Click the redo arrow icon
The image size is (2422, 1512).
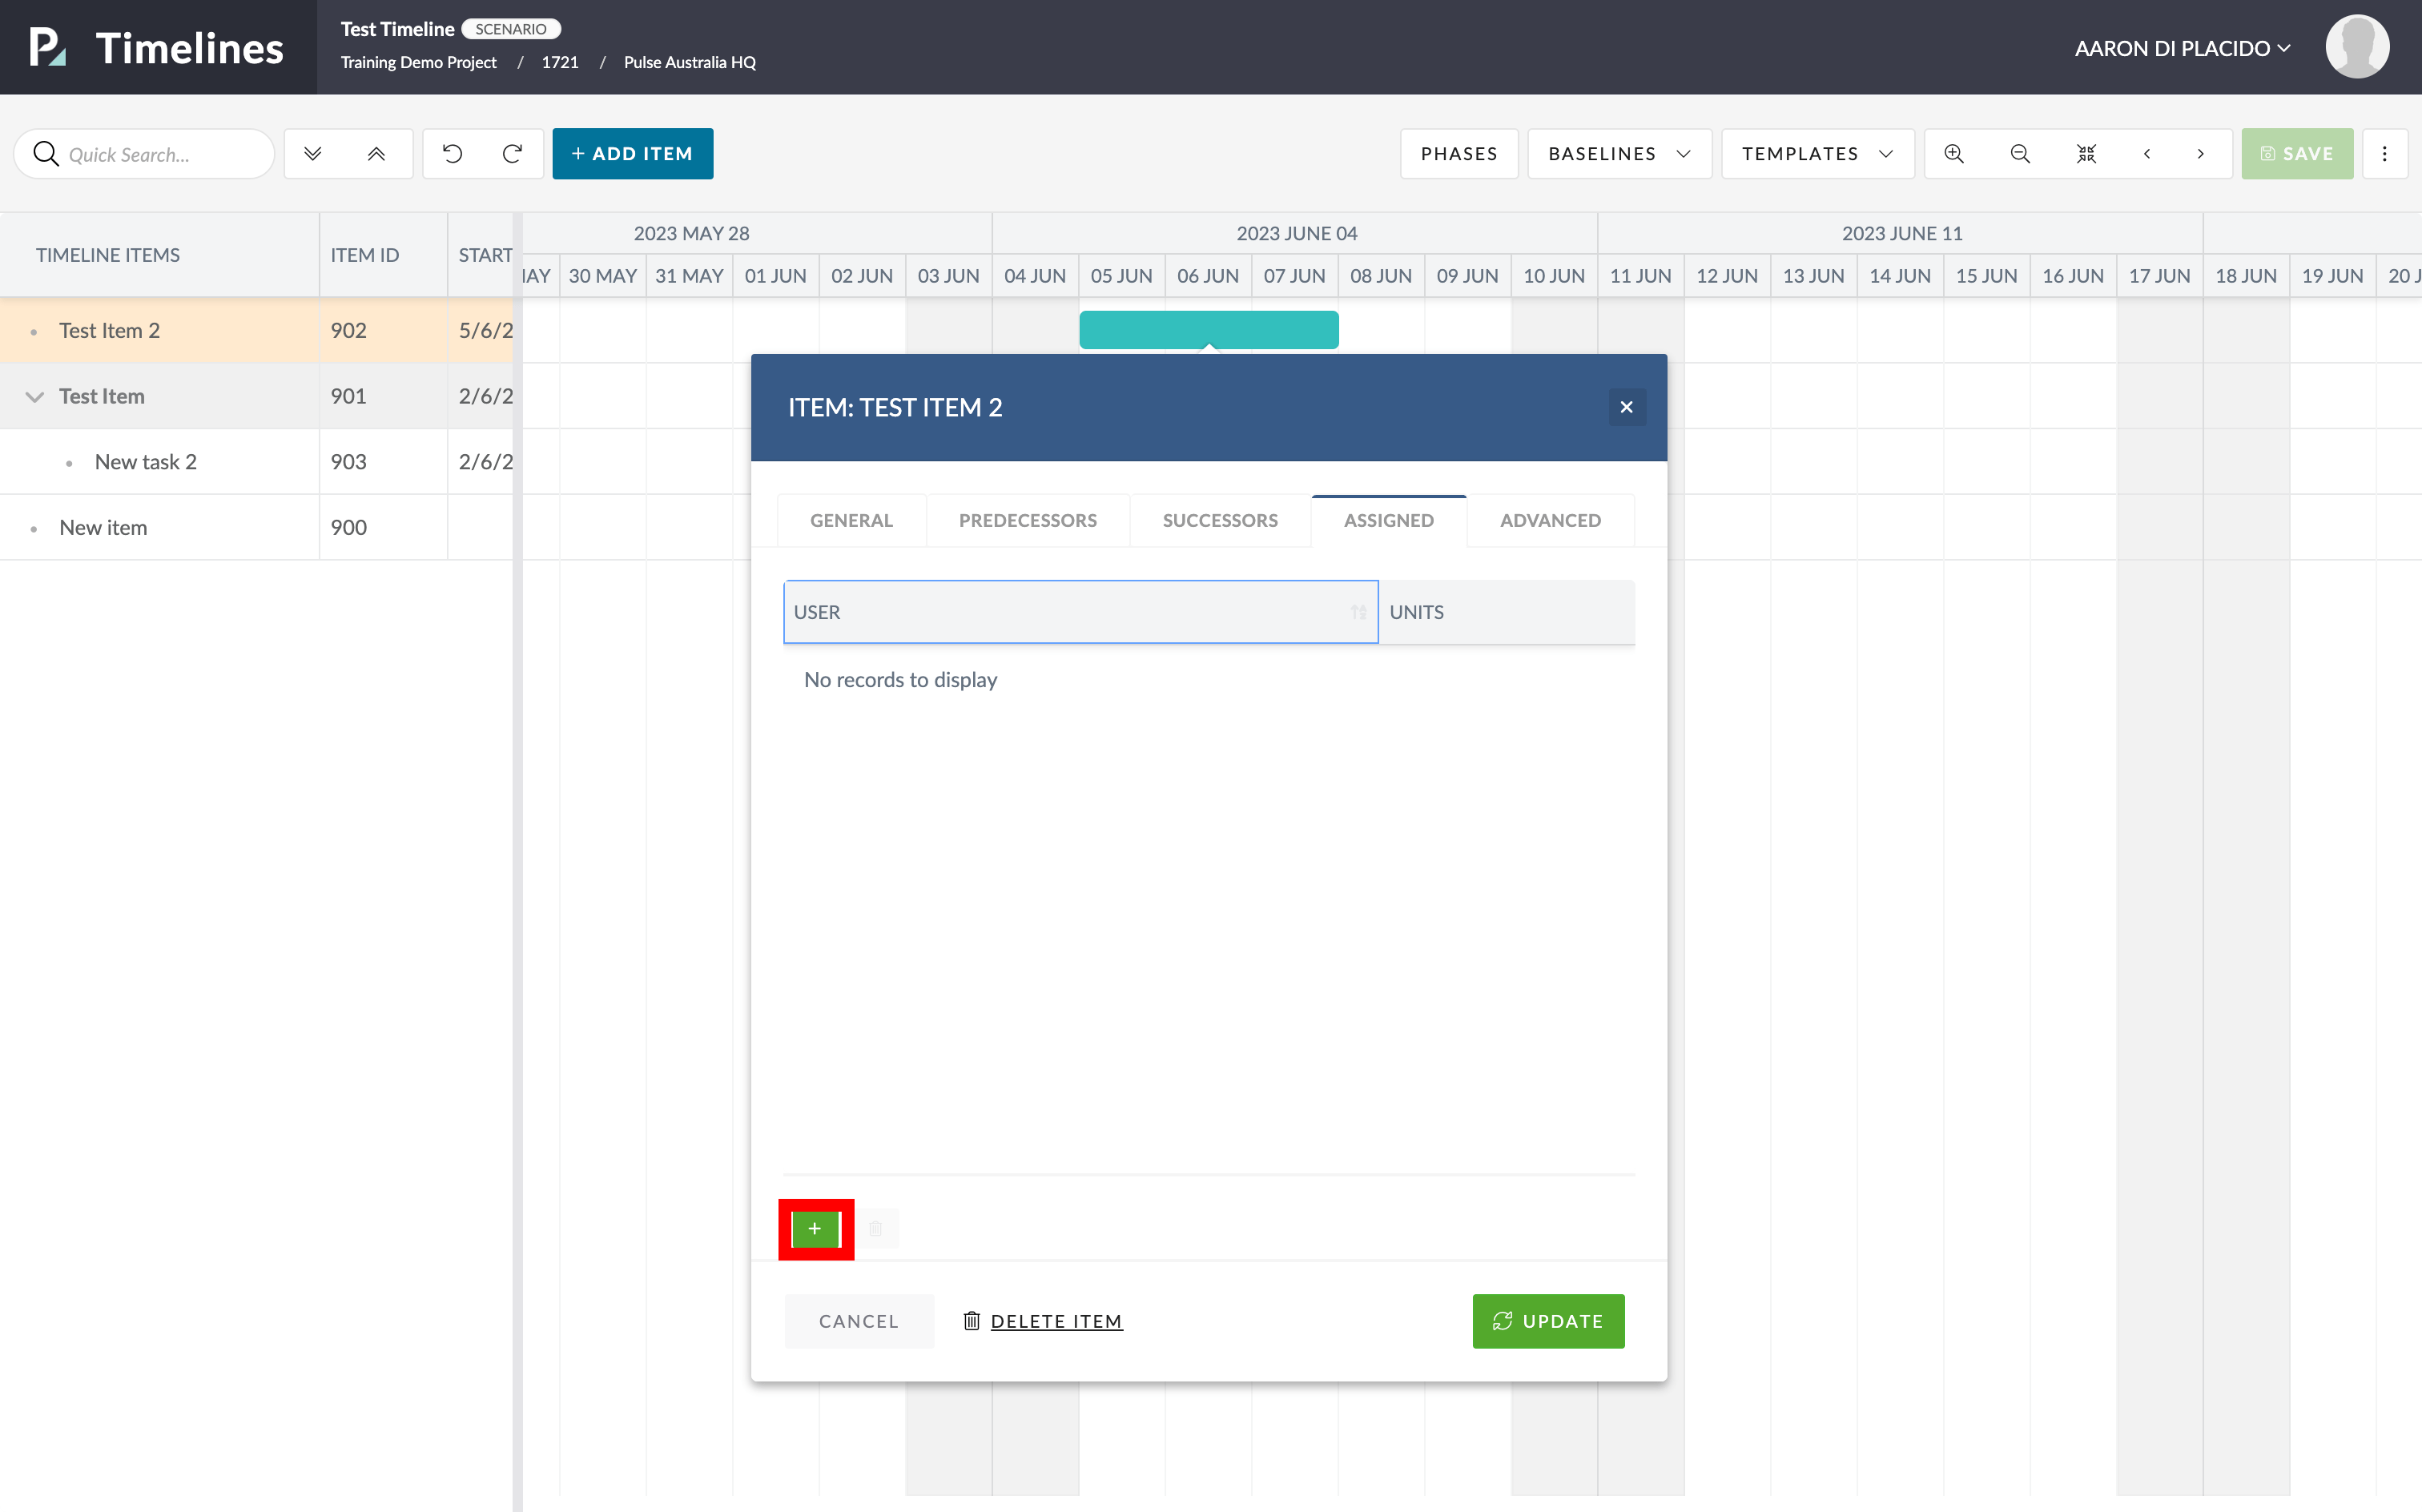tap(513, 154)
